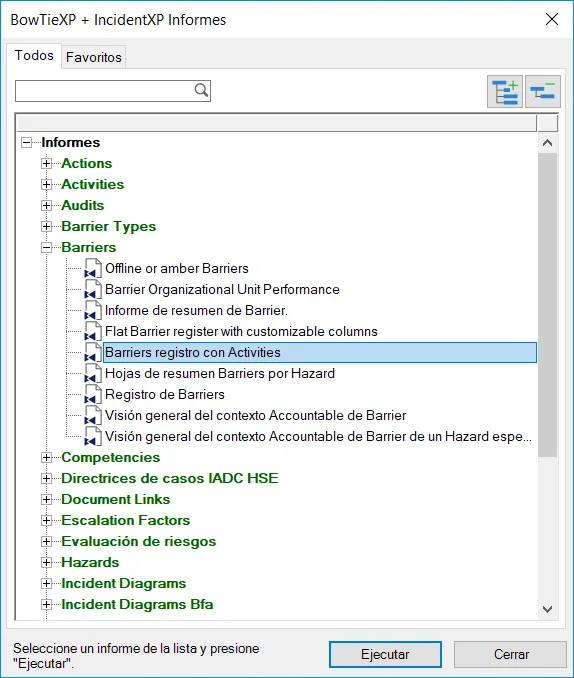Expand the Hazards category
The height and width of the screenshot is (678, 574).
point(46,562)
